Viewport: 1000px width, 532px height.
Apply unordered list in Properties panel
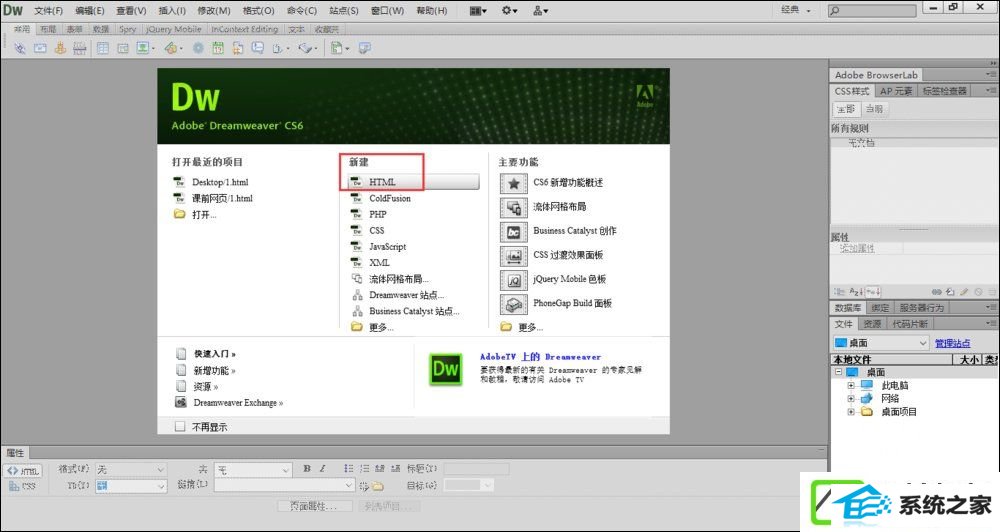coord(348,468)
